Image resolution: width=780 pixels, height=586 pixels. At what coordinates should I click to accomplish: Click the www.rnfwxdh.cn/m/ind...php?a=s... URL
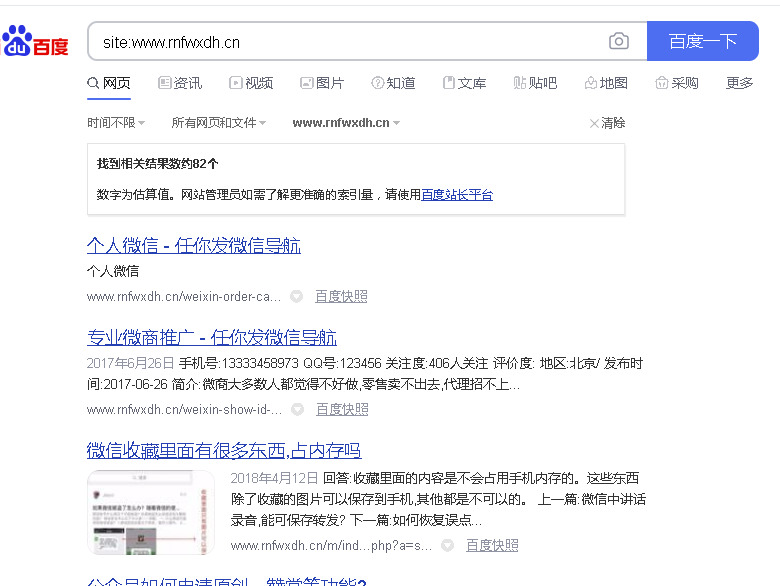point(331,546)
